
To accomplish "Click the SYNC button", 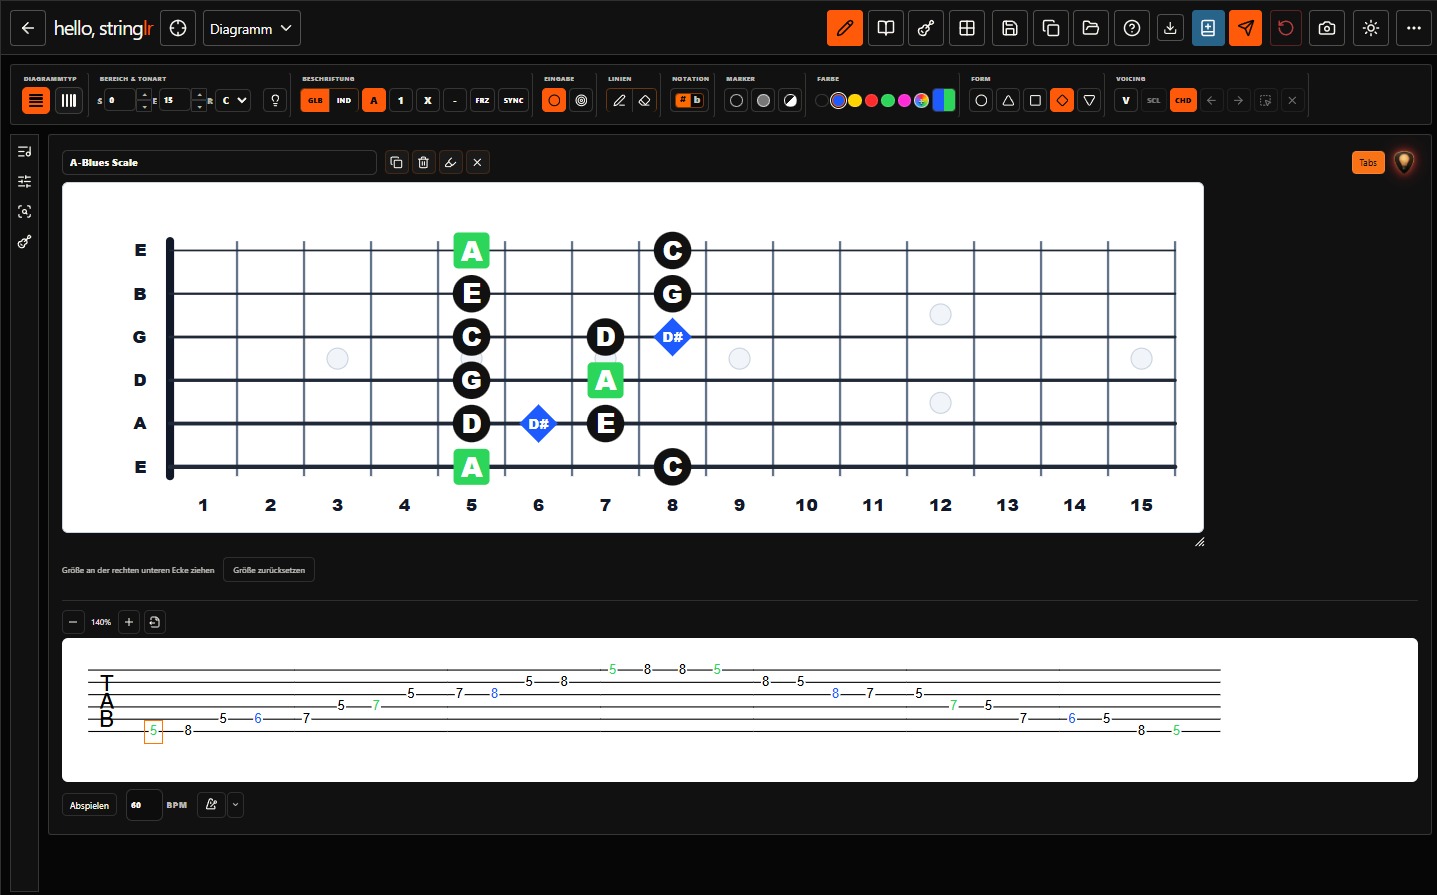I will [513, 100].
